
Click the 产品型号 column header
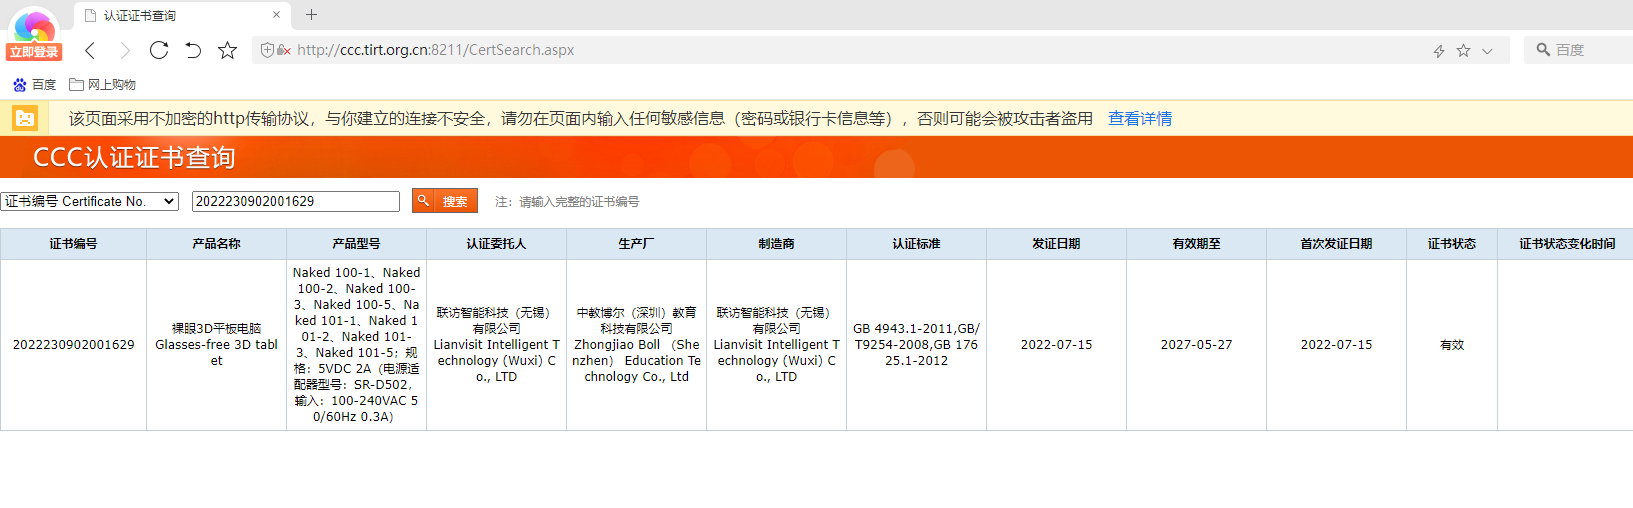coord(356,244)
